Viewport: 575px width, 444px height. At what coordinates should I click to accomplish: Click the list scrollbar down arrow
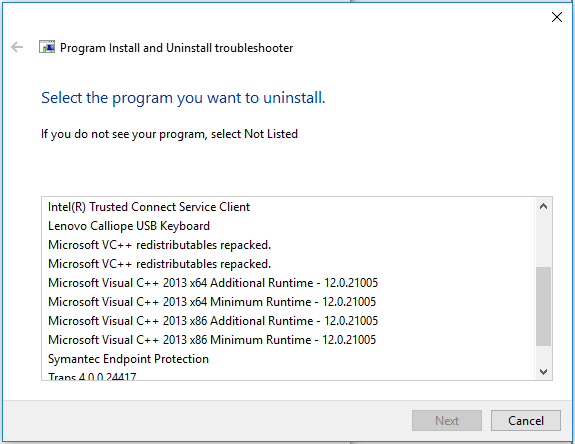(543, 371)
